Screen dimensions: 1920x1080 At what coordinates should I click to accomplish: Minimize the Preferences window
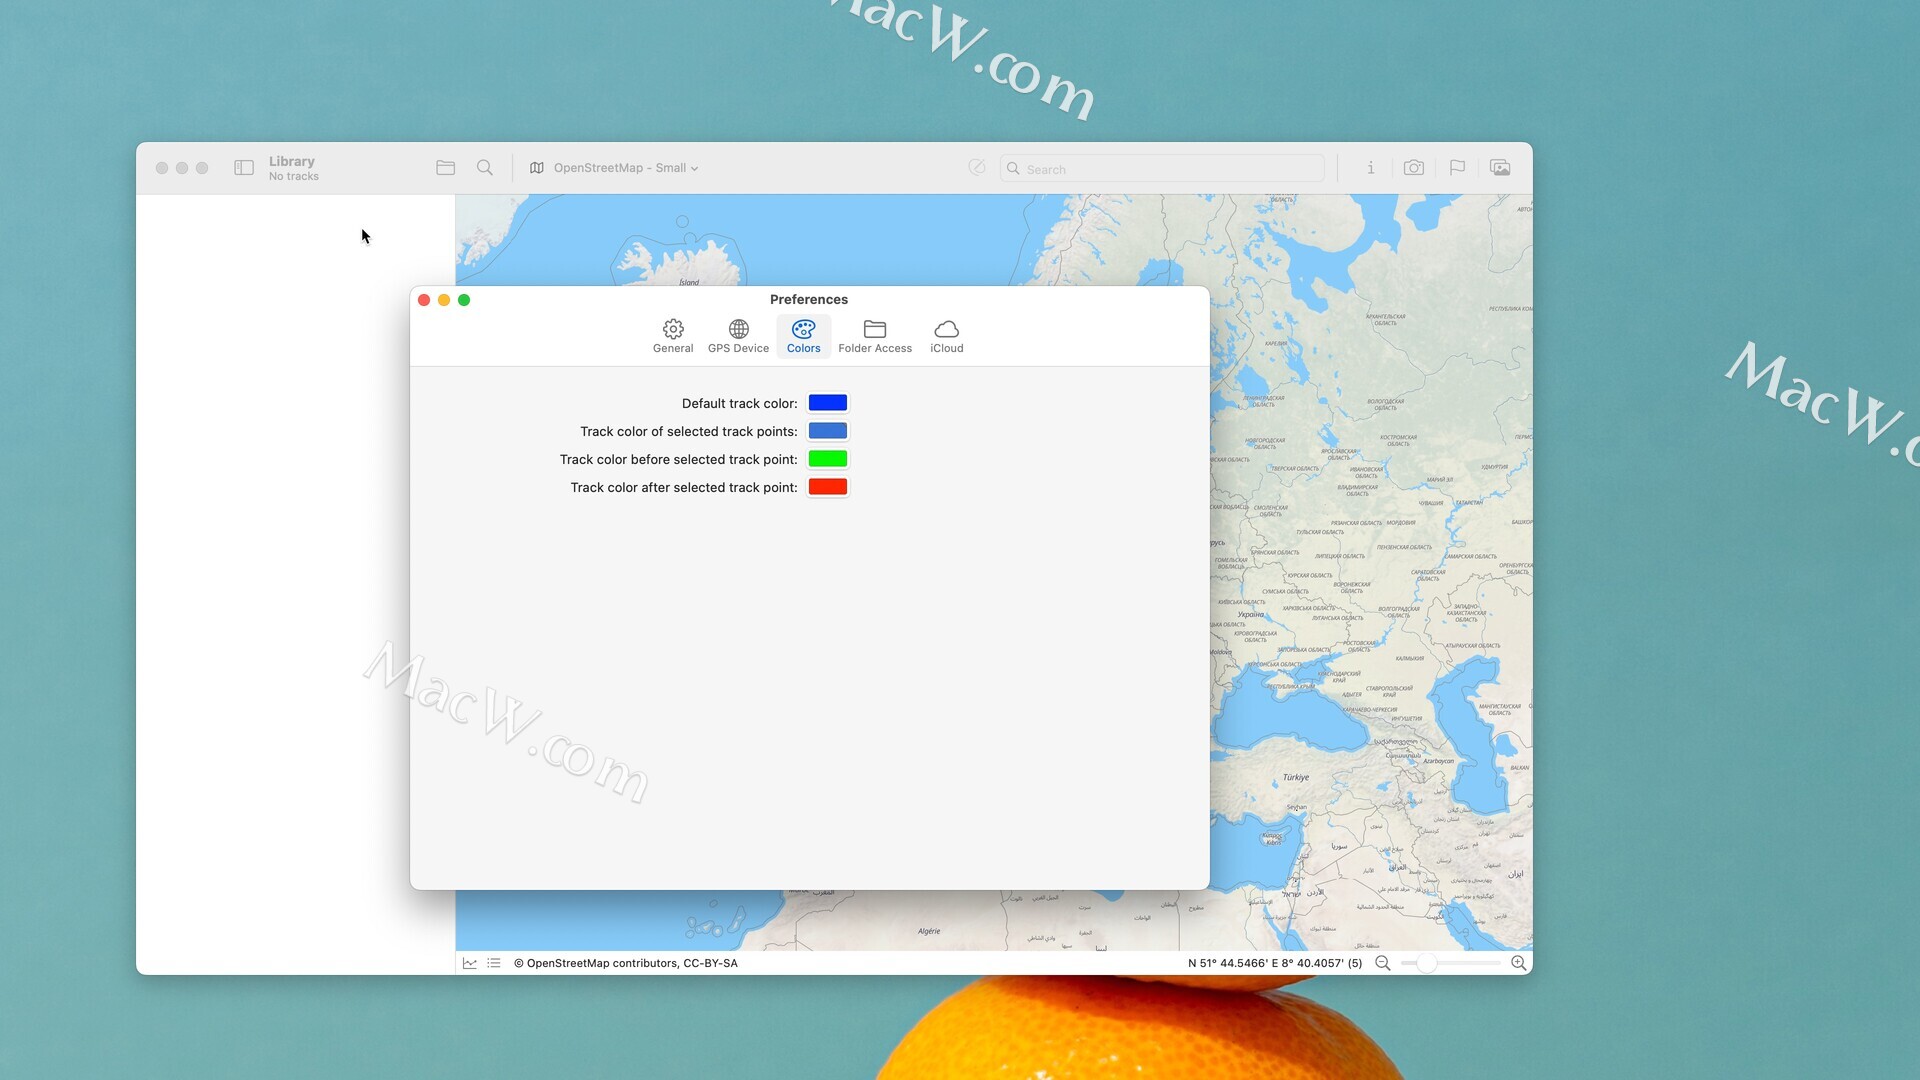point(444,300)
